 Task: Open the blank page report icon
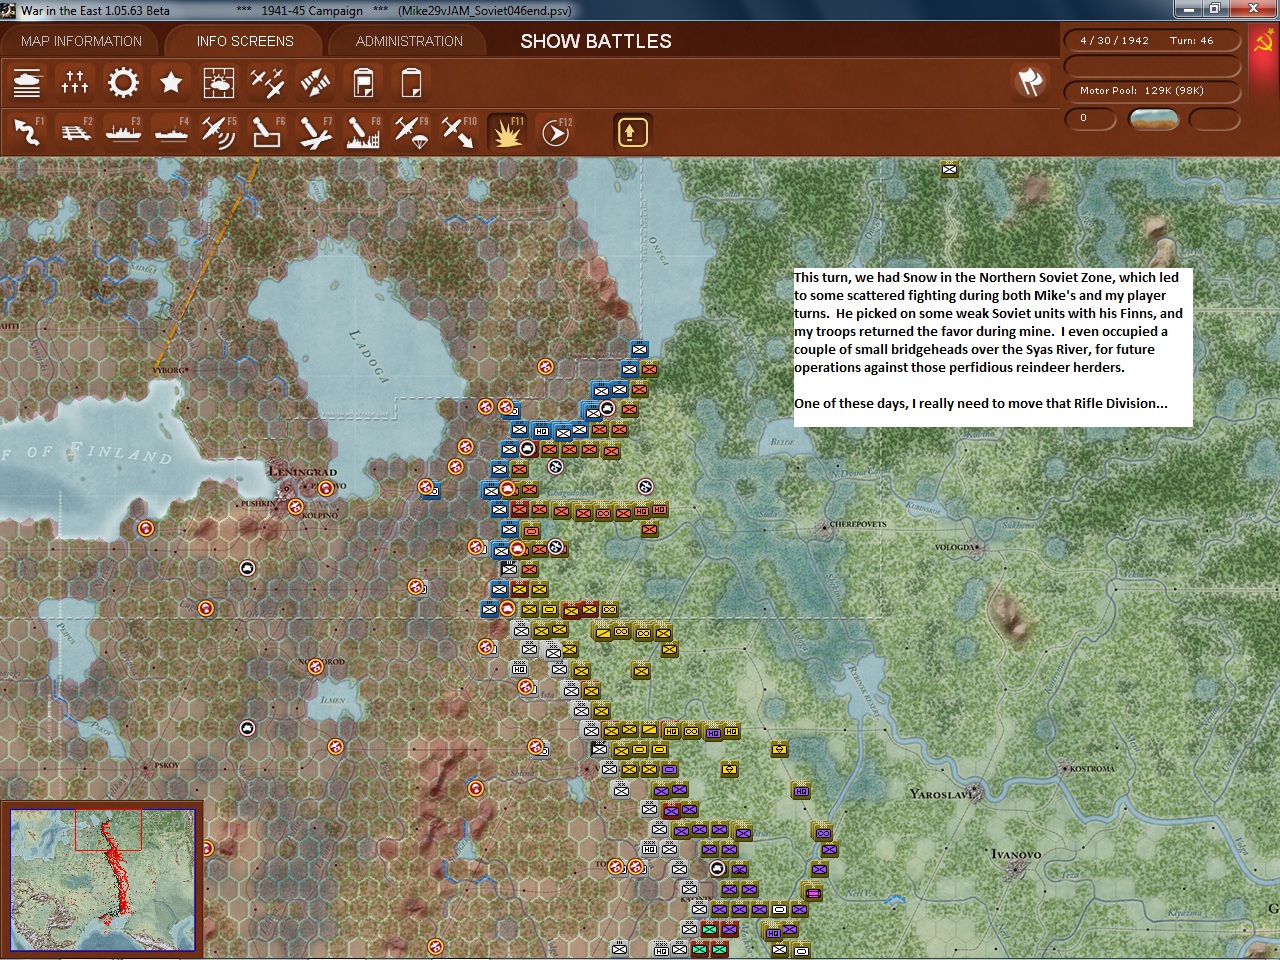(411, 82)
